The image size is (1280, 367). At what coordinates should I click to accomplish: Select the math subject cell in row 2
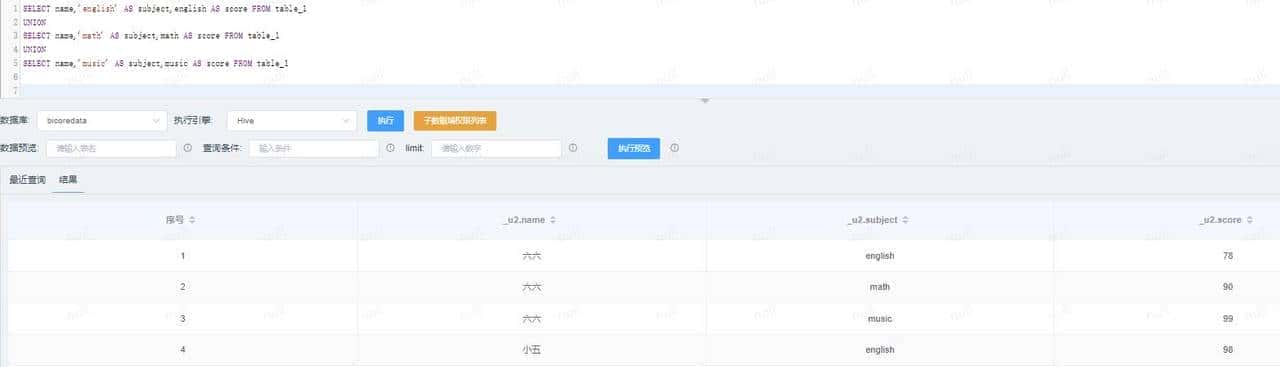(x=880, y=287)
